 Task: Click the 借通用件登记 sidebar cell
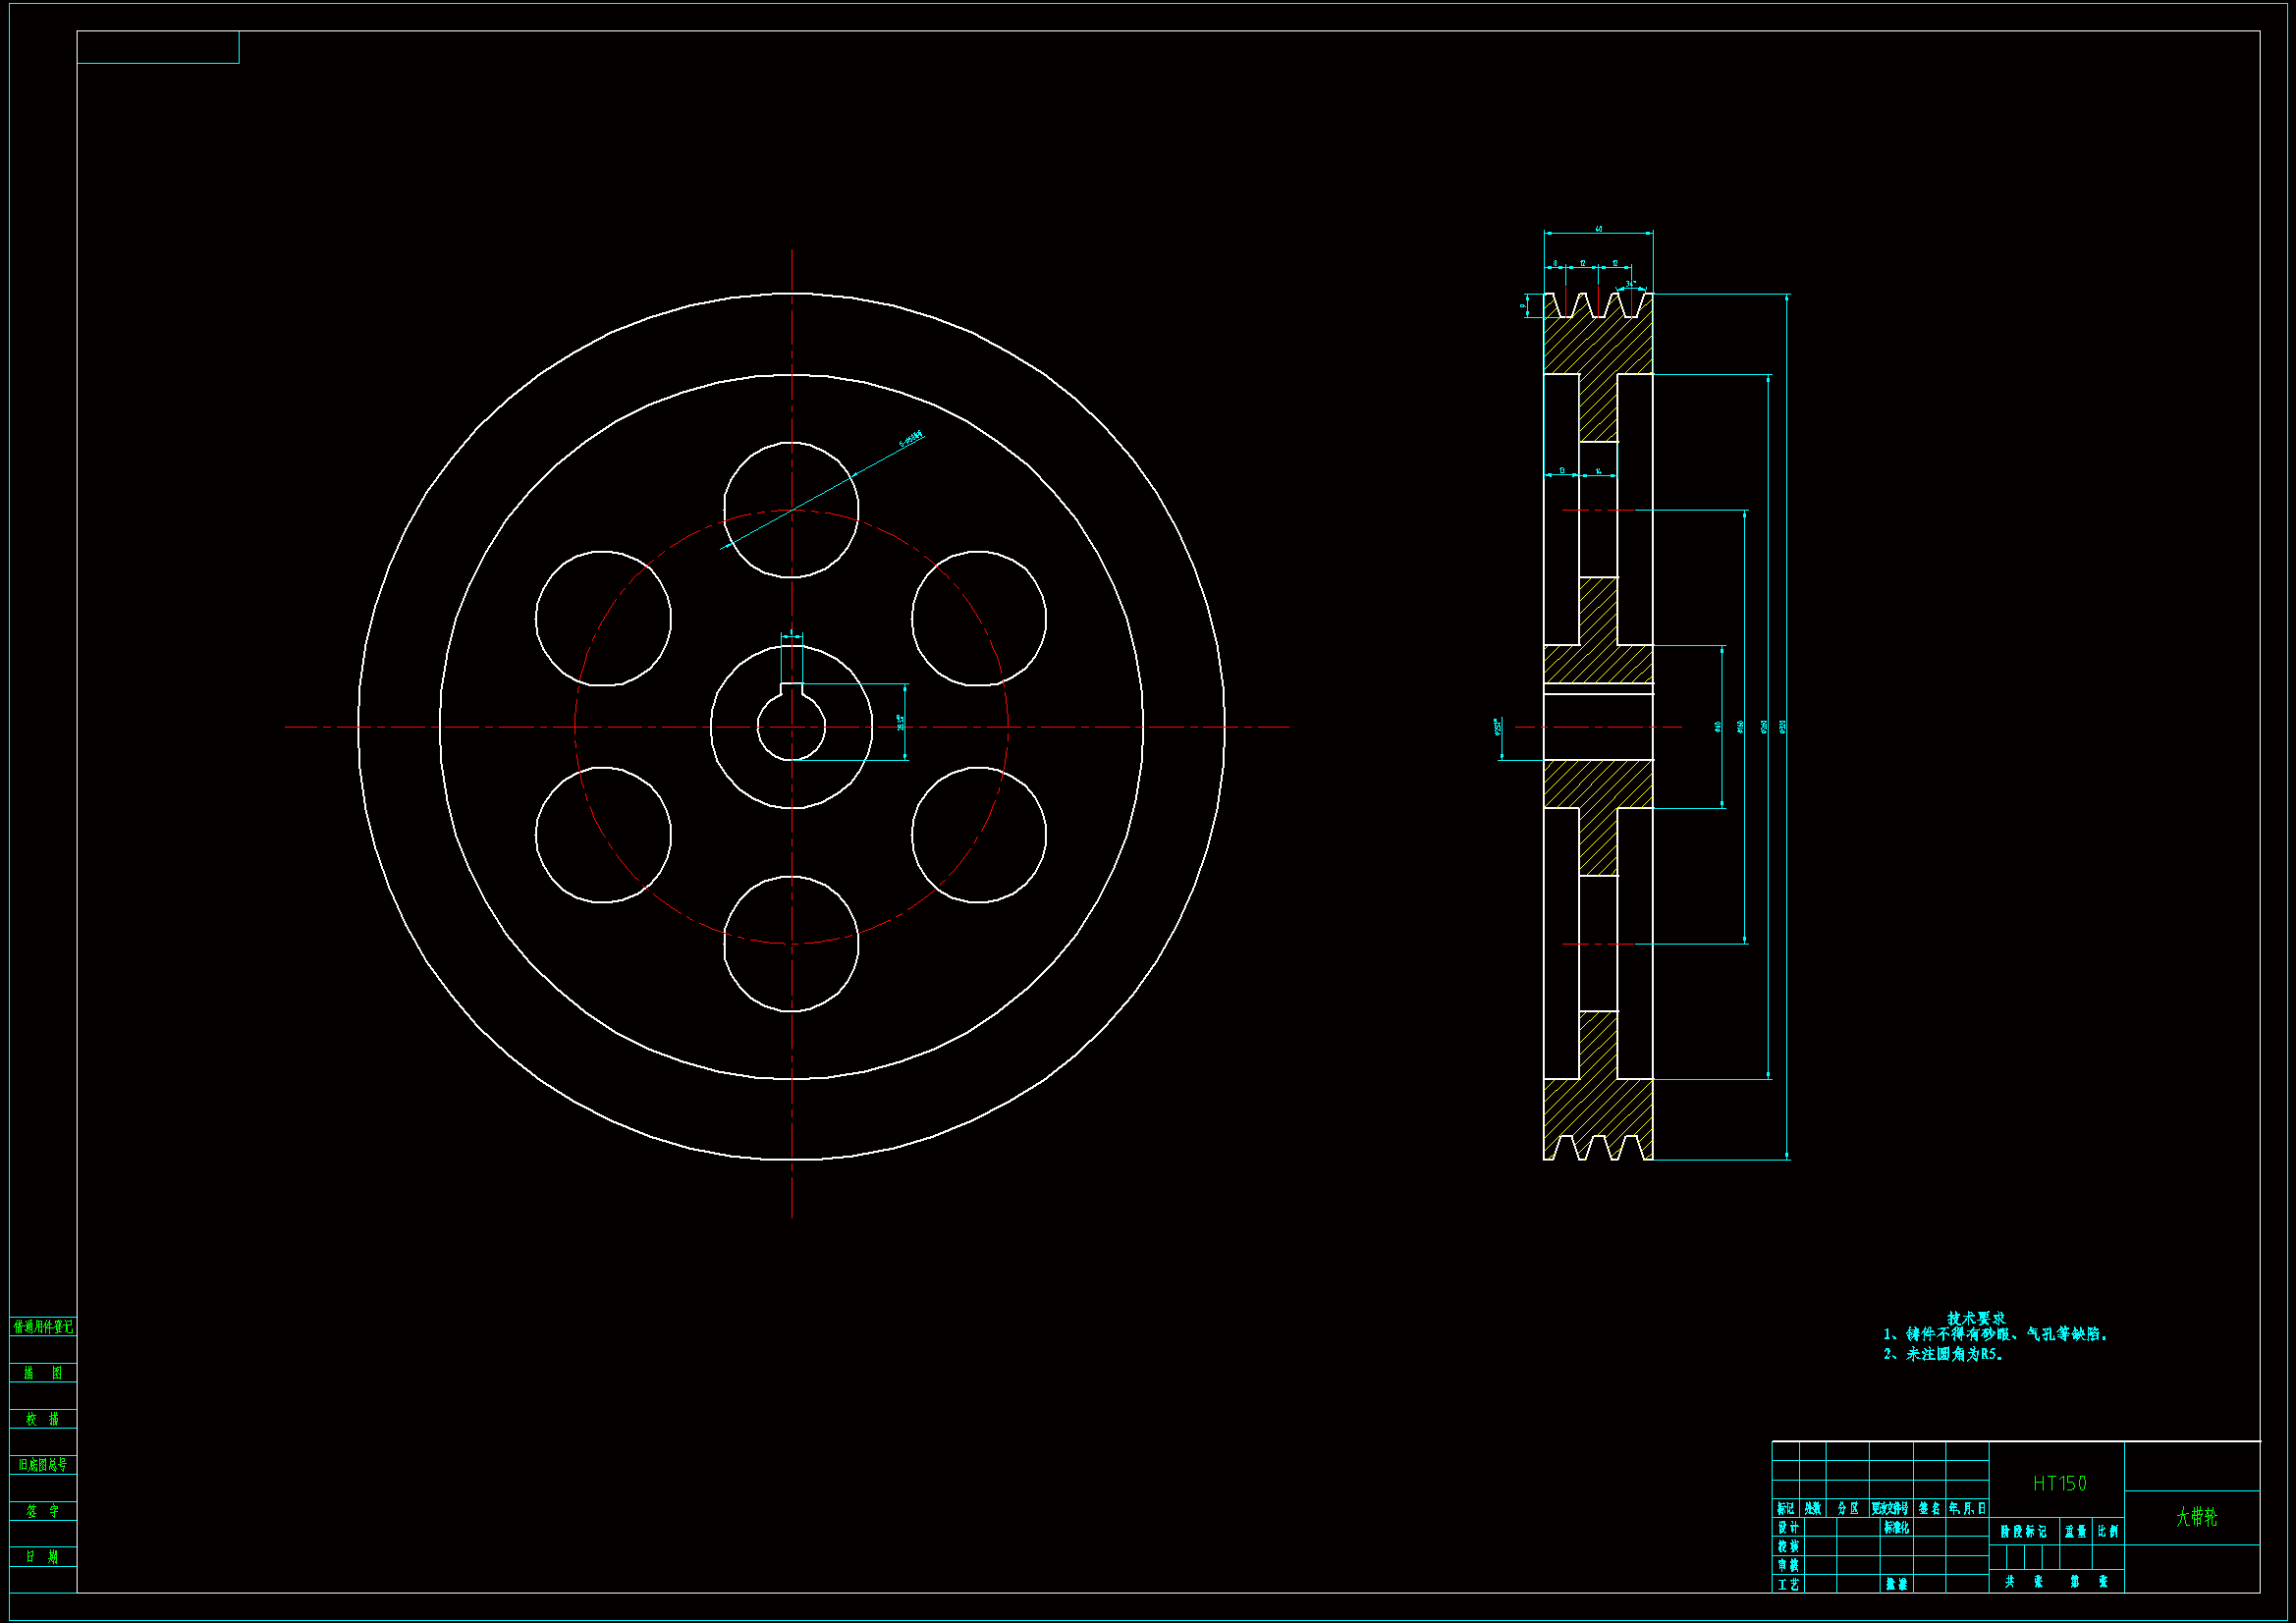(43, 1327)
